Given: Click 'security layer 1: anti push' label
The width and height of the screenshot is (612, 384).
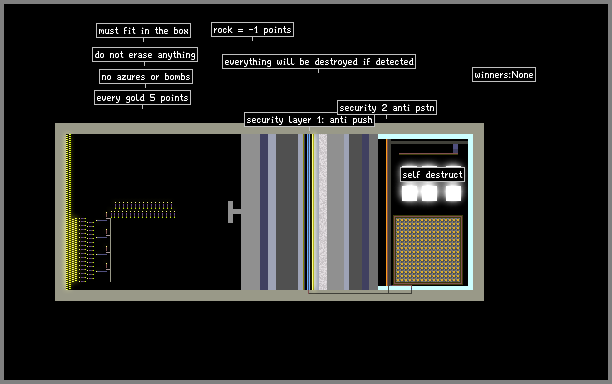Looking at the screenshot, I should click(x=310, y=119).
